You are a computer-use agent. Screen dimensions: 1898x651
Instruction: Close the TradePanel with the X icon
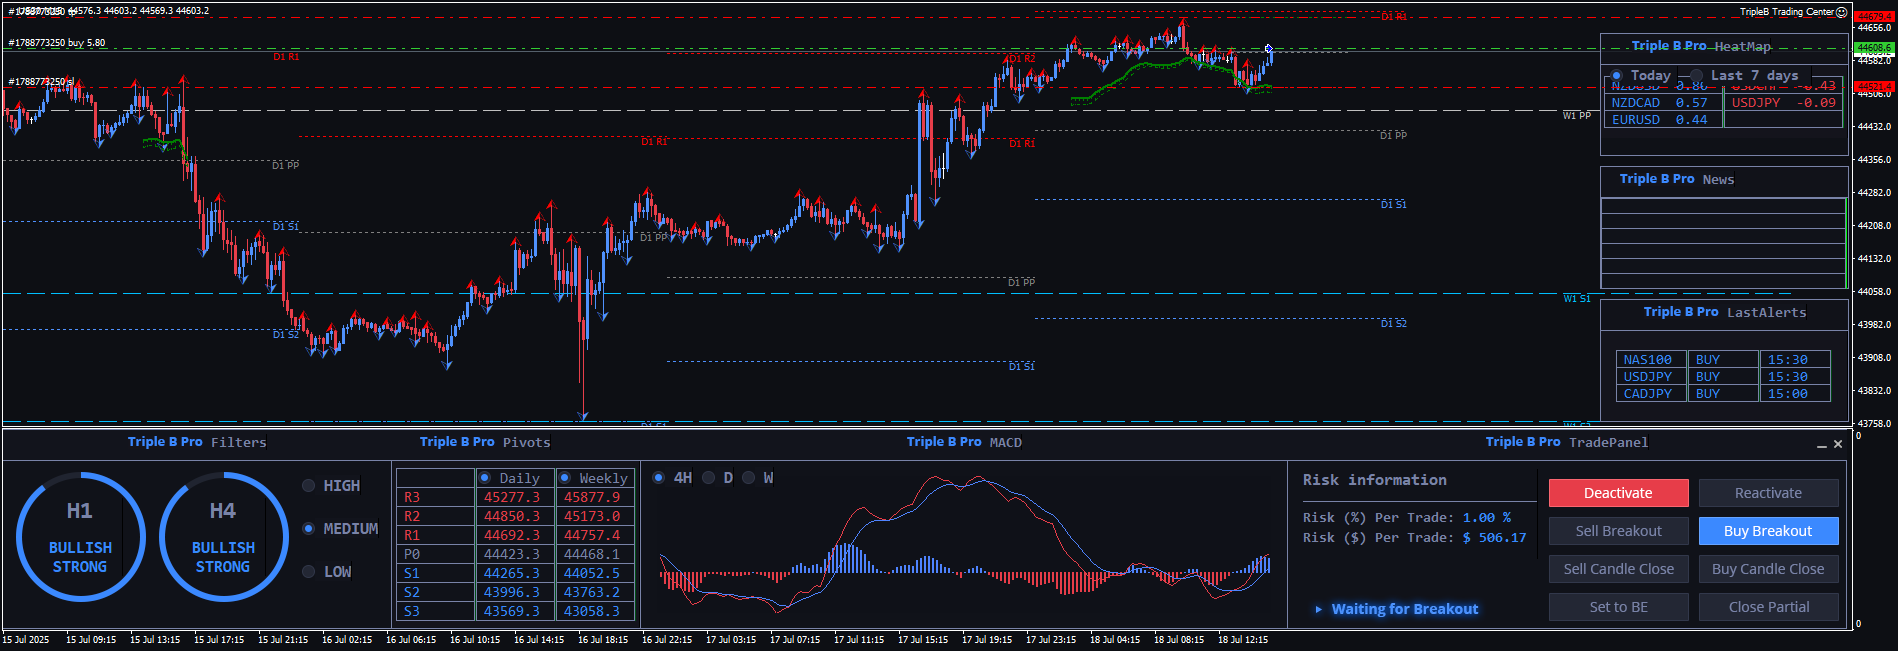[x=1838, y=444]
